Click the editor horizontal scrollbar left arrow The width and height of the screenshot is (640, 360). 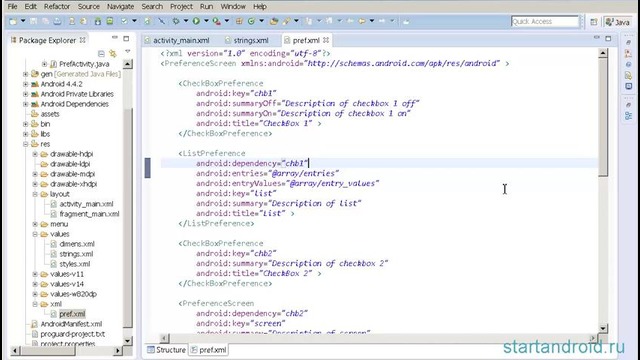[164, 338]
